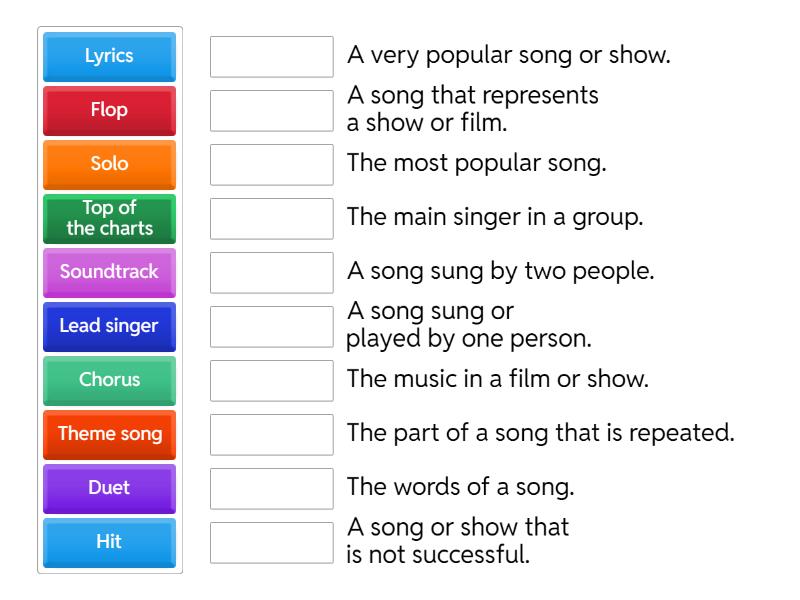Select the Flop tile

[x=108, y=110]
